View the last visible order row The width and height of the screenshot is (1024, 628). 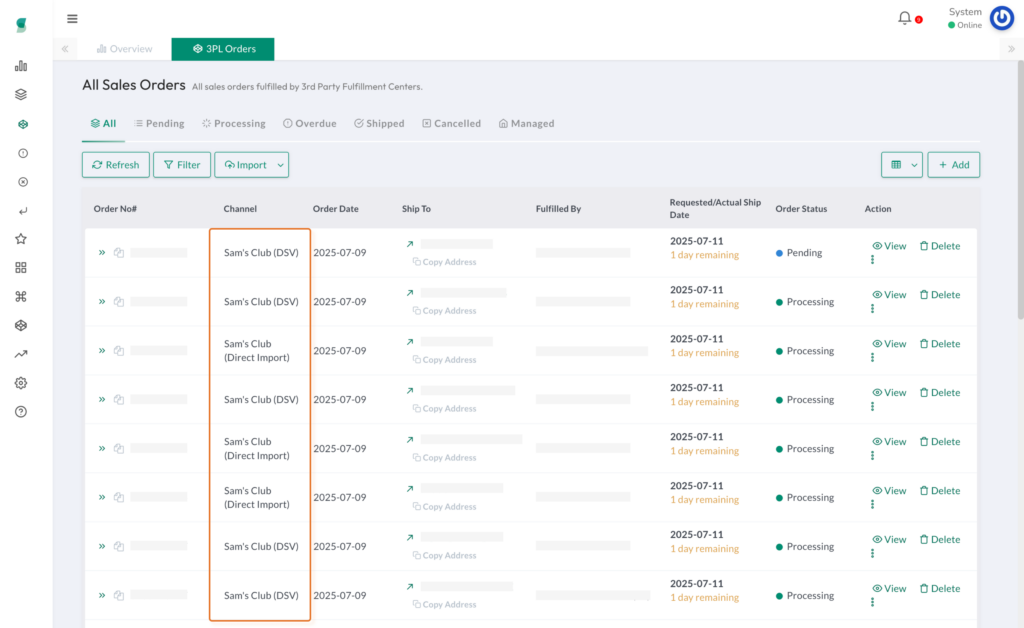pos(889,589)
